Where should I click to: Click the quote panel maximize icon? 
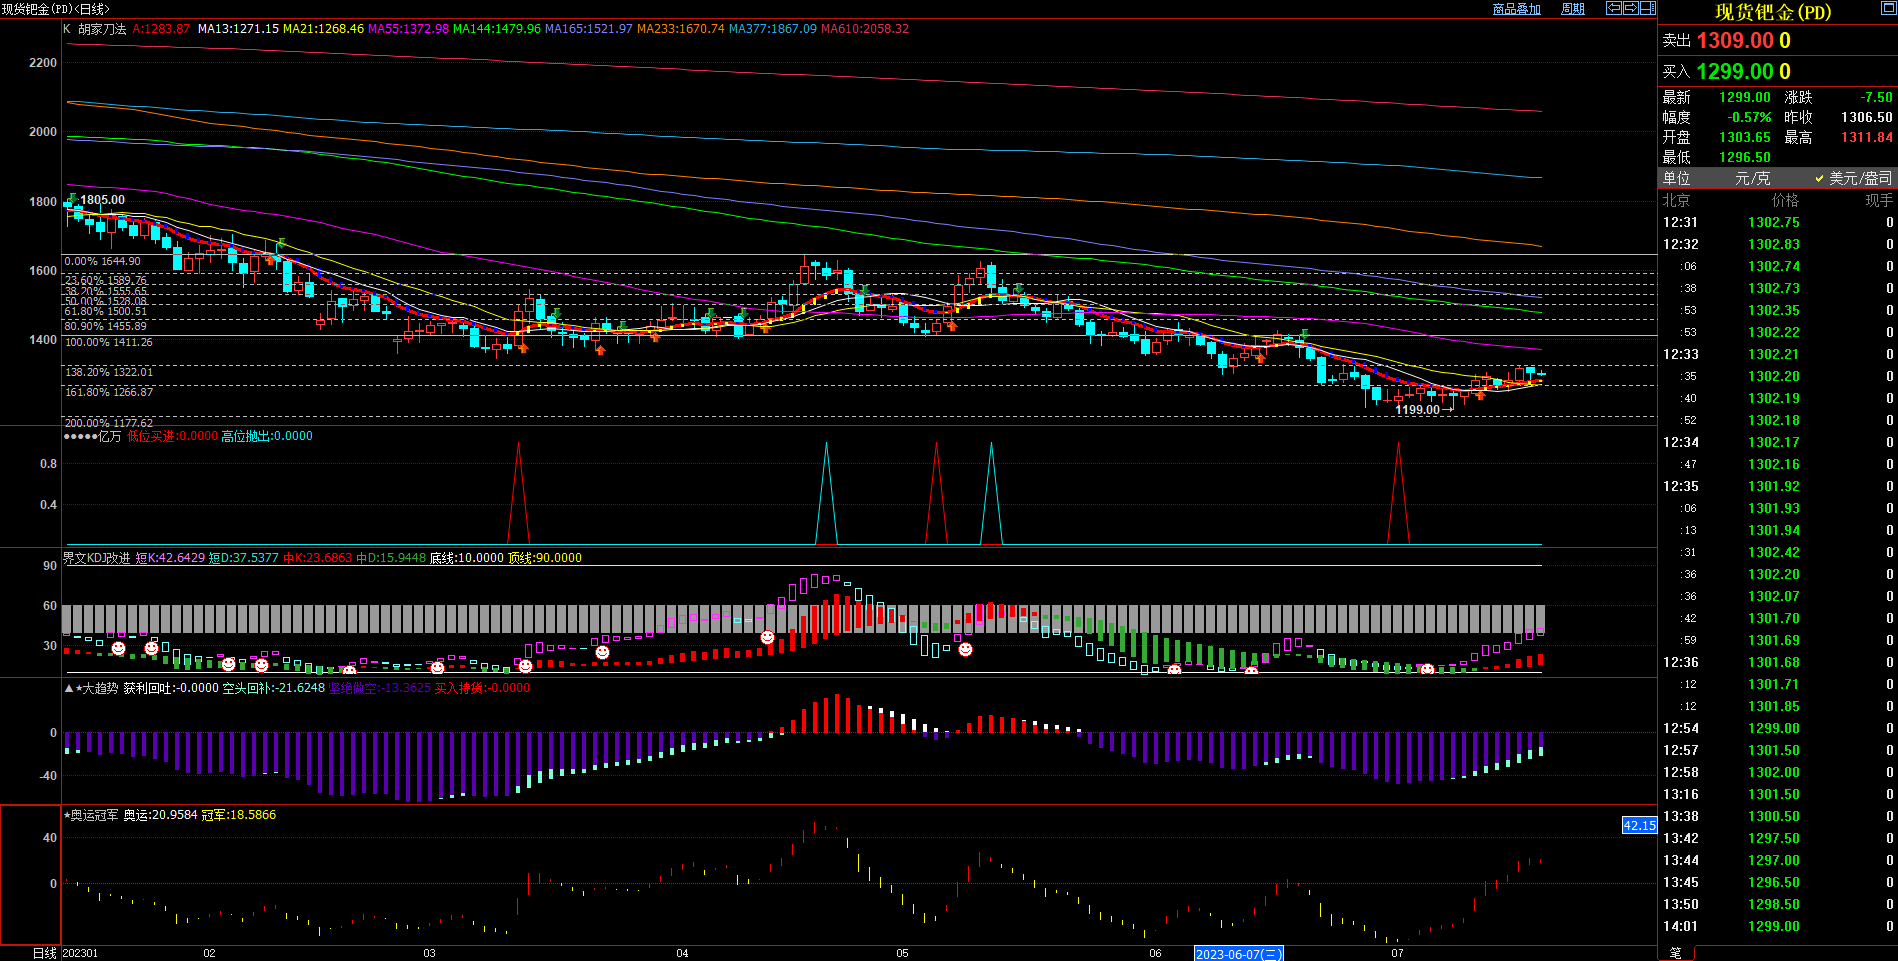pos(1888,9)
